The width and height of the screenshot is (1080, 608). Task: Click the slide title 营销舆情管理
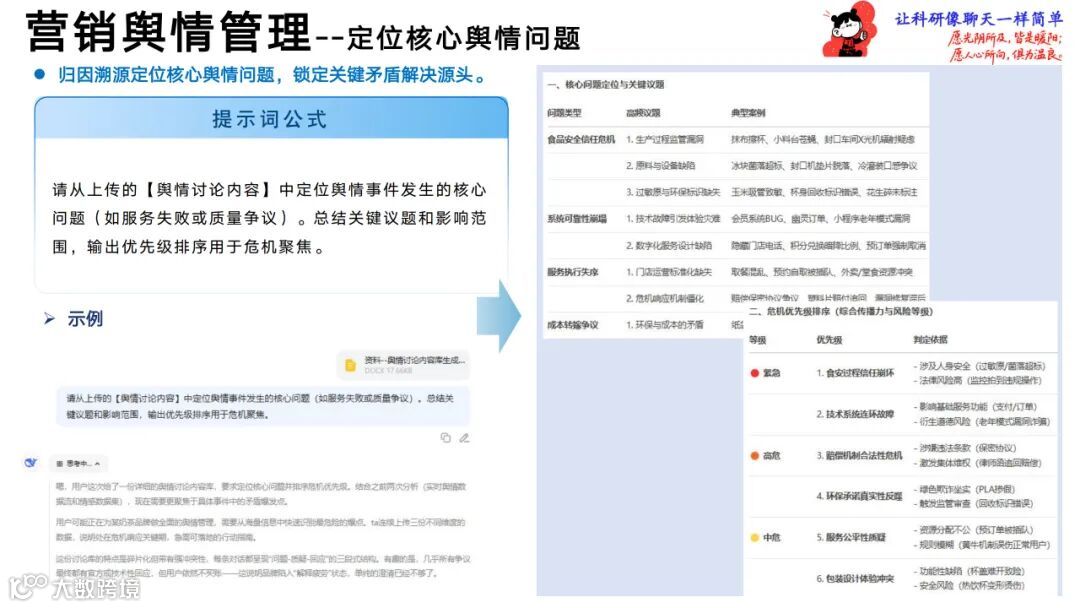coord(169,31)
